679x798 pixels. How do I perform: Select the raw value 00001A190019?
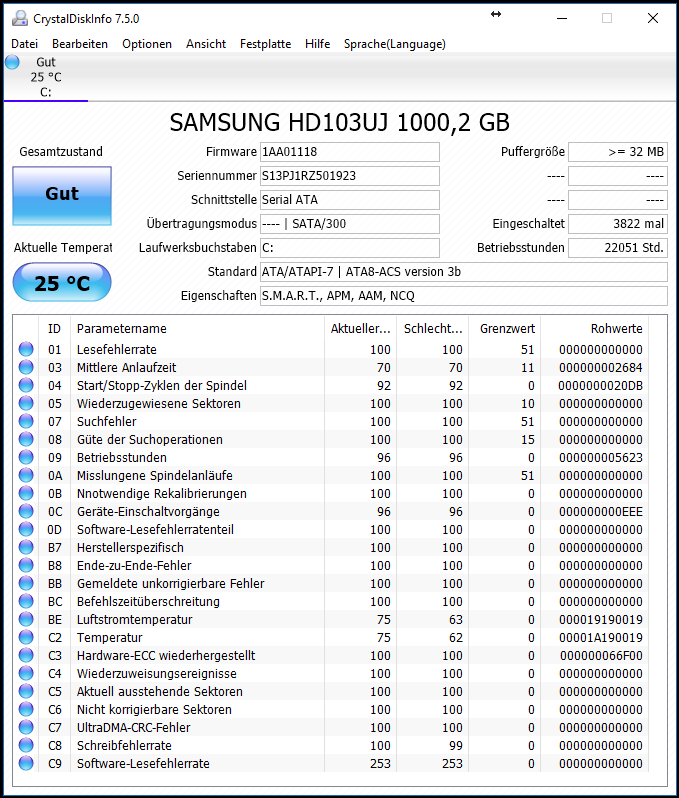pyautogui.click(x=601, y=638)
